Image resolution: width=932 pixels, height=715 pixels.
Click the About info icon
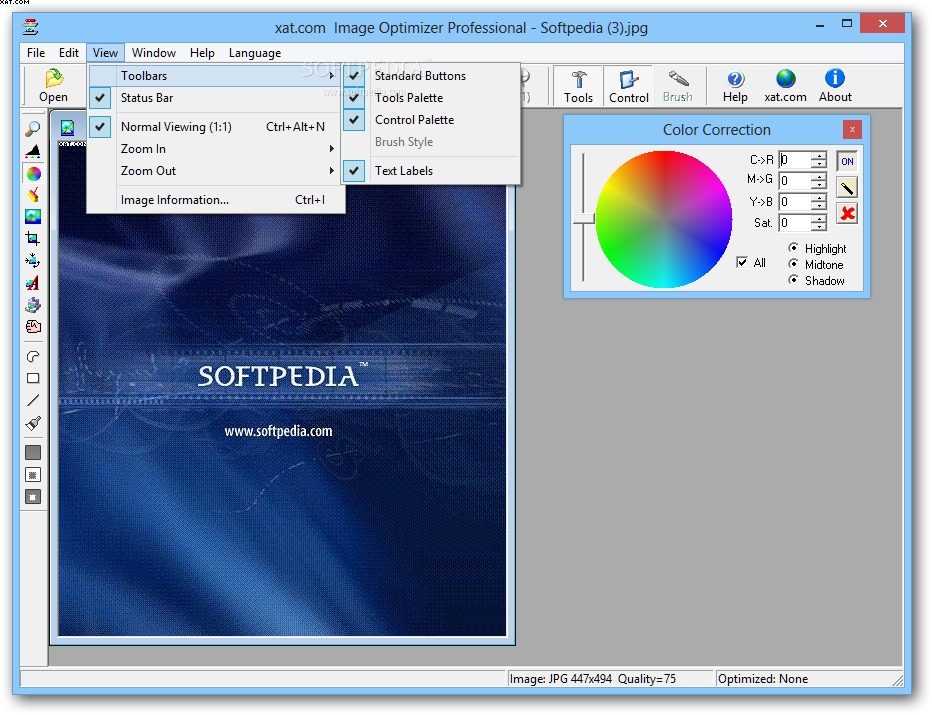835,86
